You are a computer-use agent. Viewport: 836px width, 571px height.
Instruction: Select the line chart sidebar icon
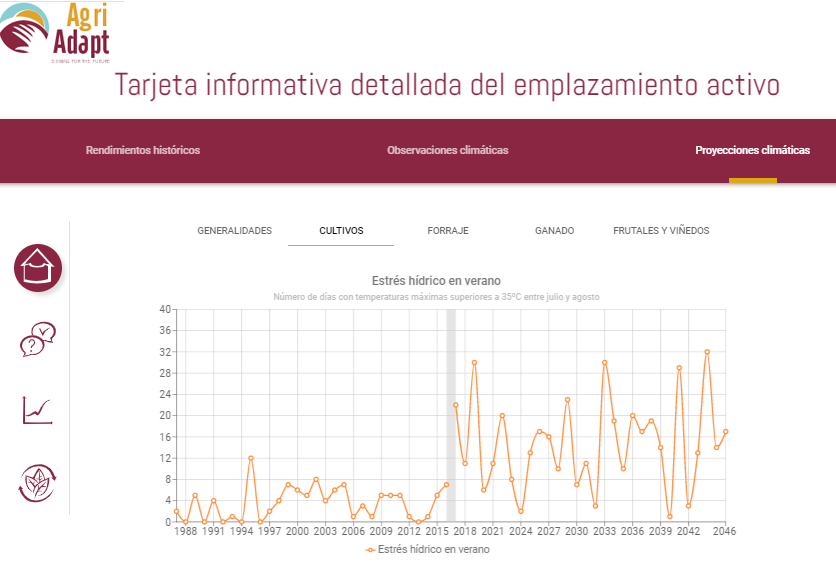point(37,410)
